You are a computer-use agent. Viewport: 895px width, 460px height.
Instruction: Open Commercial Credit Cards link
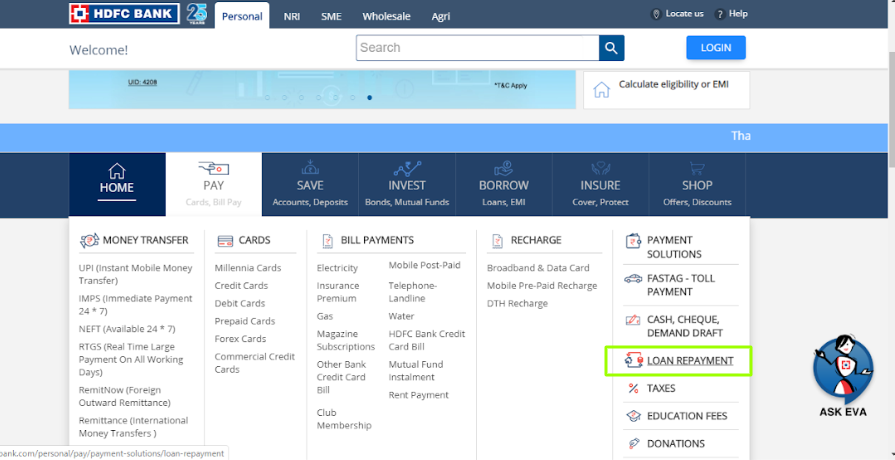click(255, 363)
